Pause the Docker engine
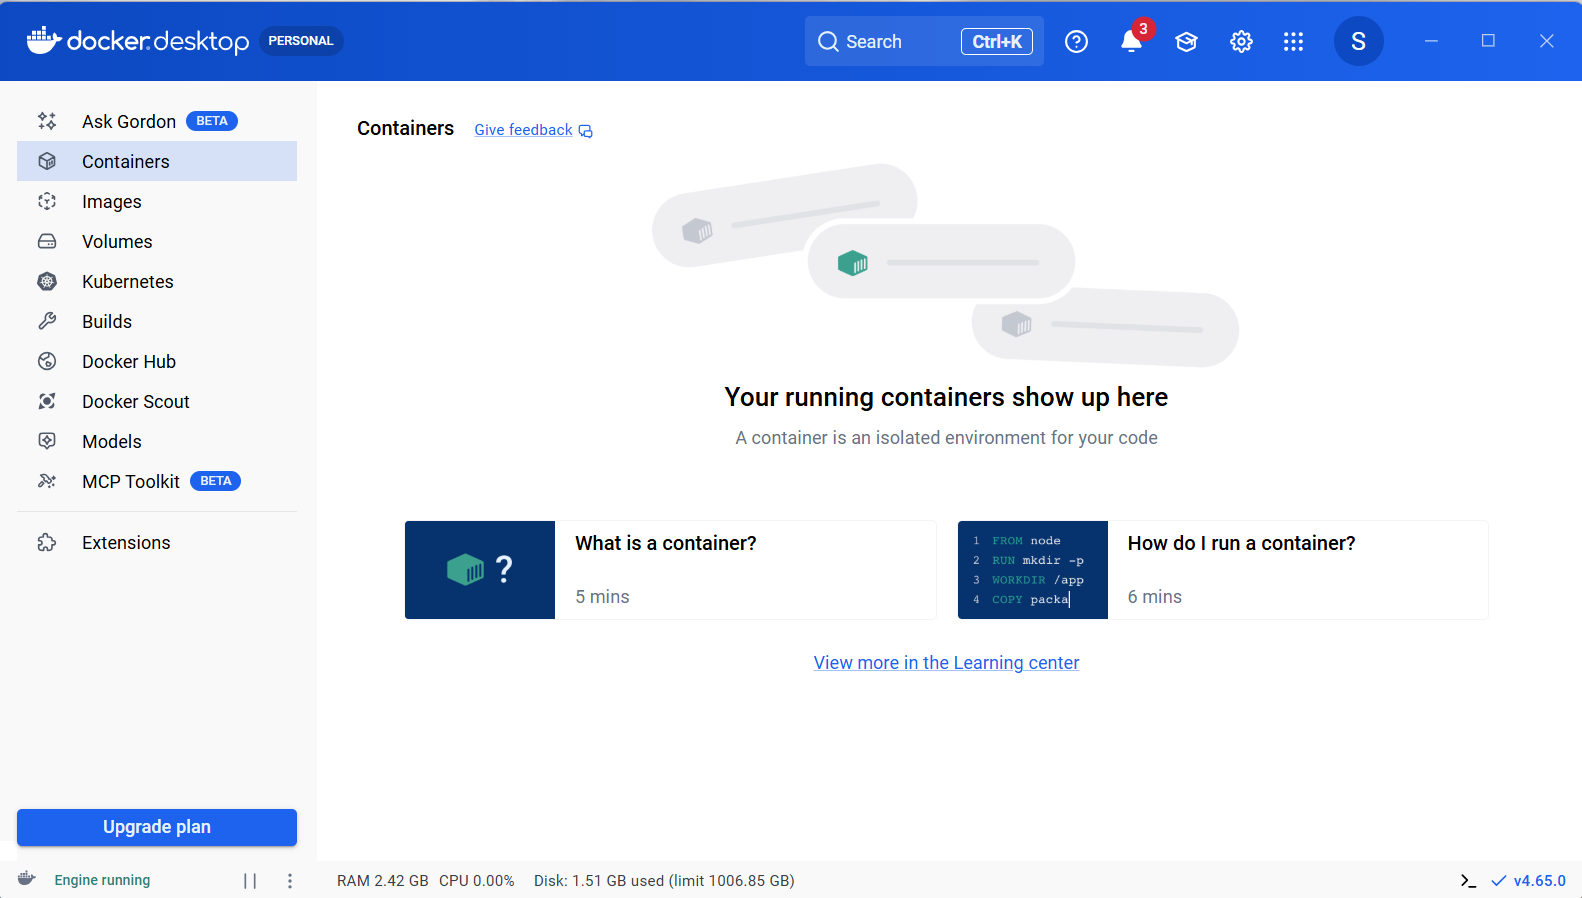Viewport: 1582px width, 898px height. click(x=250, y=881)
